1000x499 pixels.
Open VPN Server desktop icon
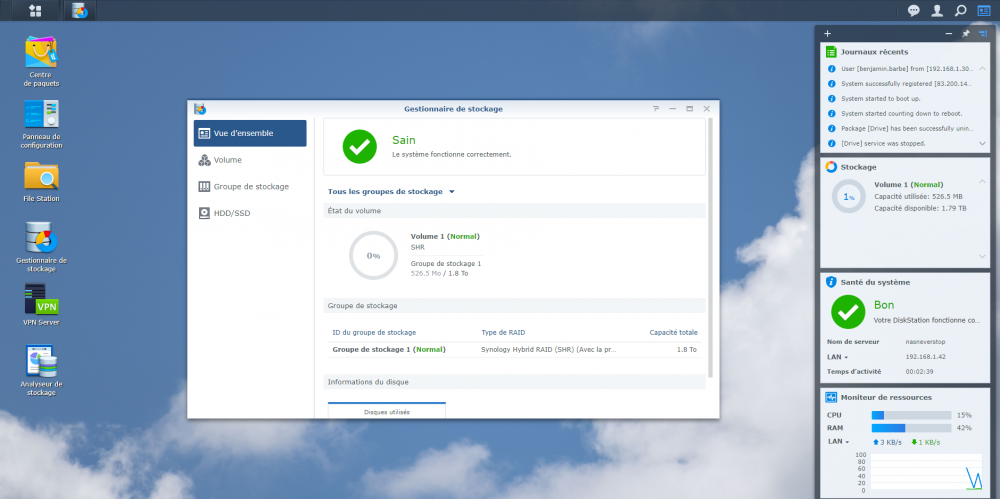(x=41, y=300)
